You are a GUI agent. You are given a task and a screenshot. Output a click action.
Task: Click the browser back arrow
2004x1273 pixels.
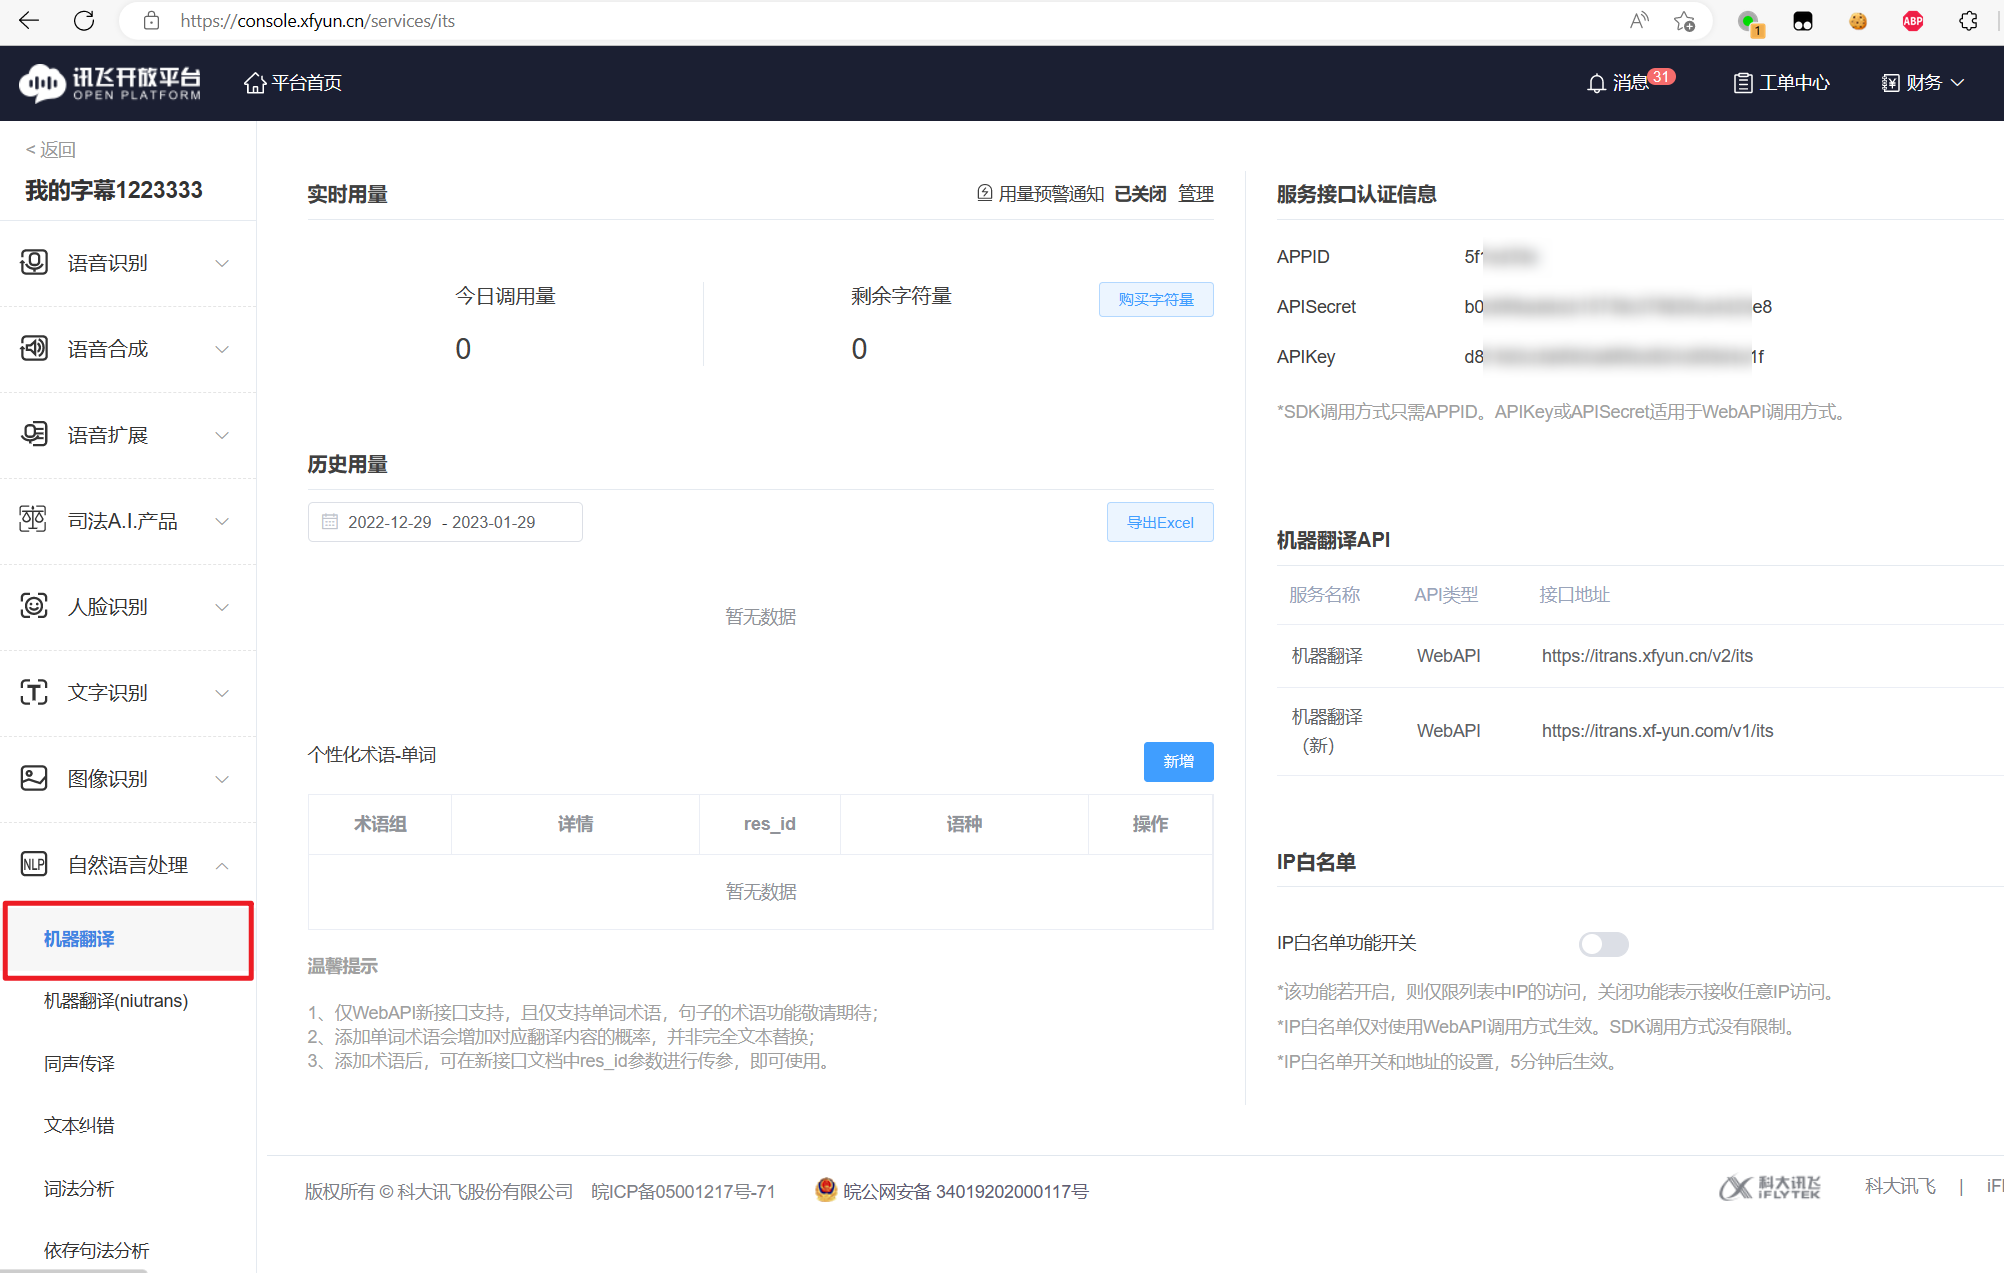point(29,20)
